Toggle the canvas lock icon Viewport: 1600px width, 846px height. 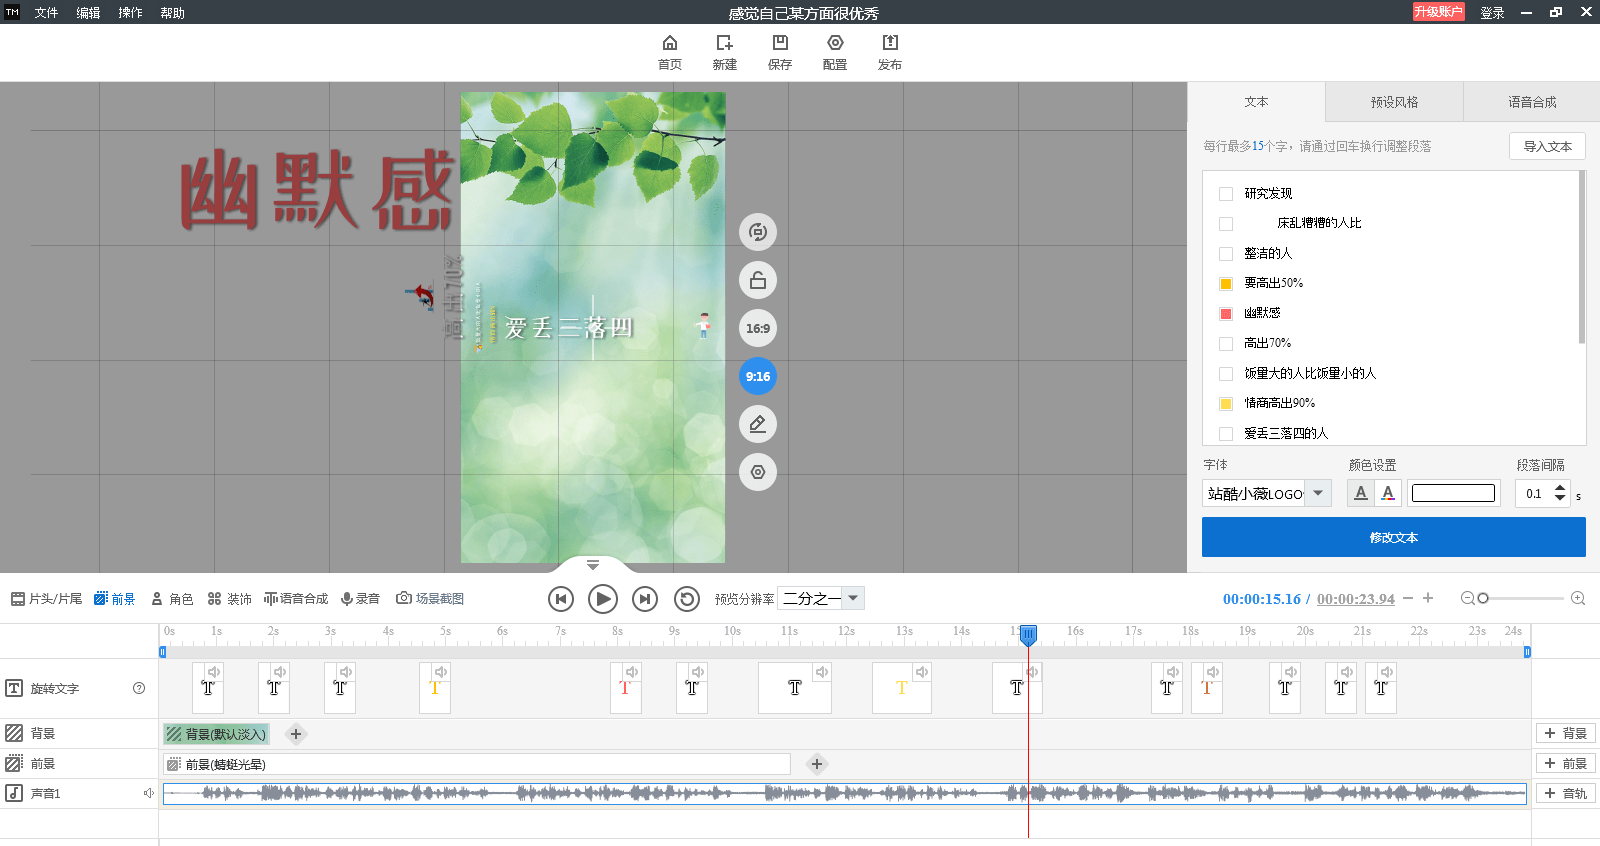758,280
